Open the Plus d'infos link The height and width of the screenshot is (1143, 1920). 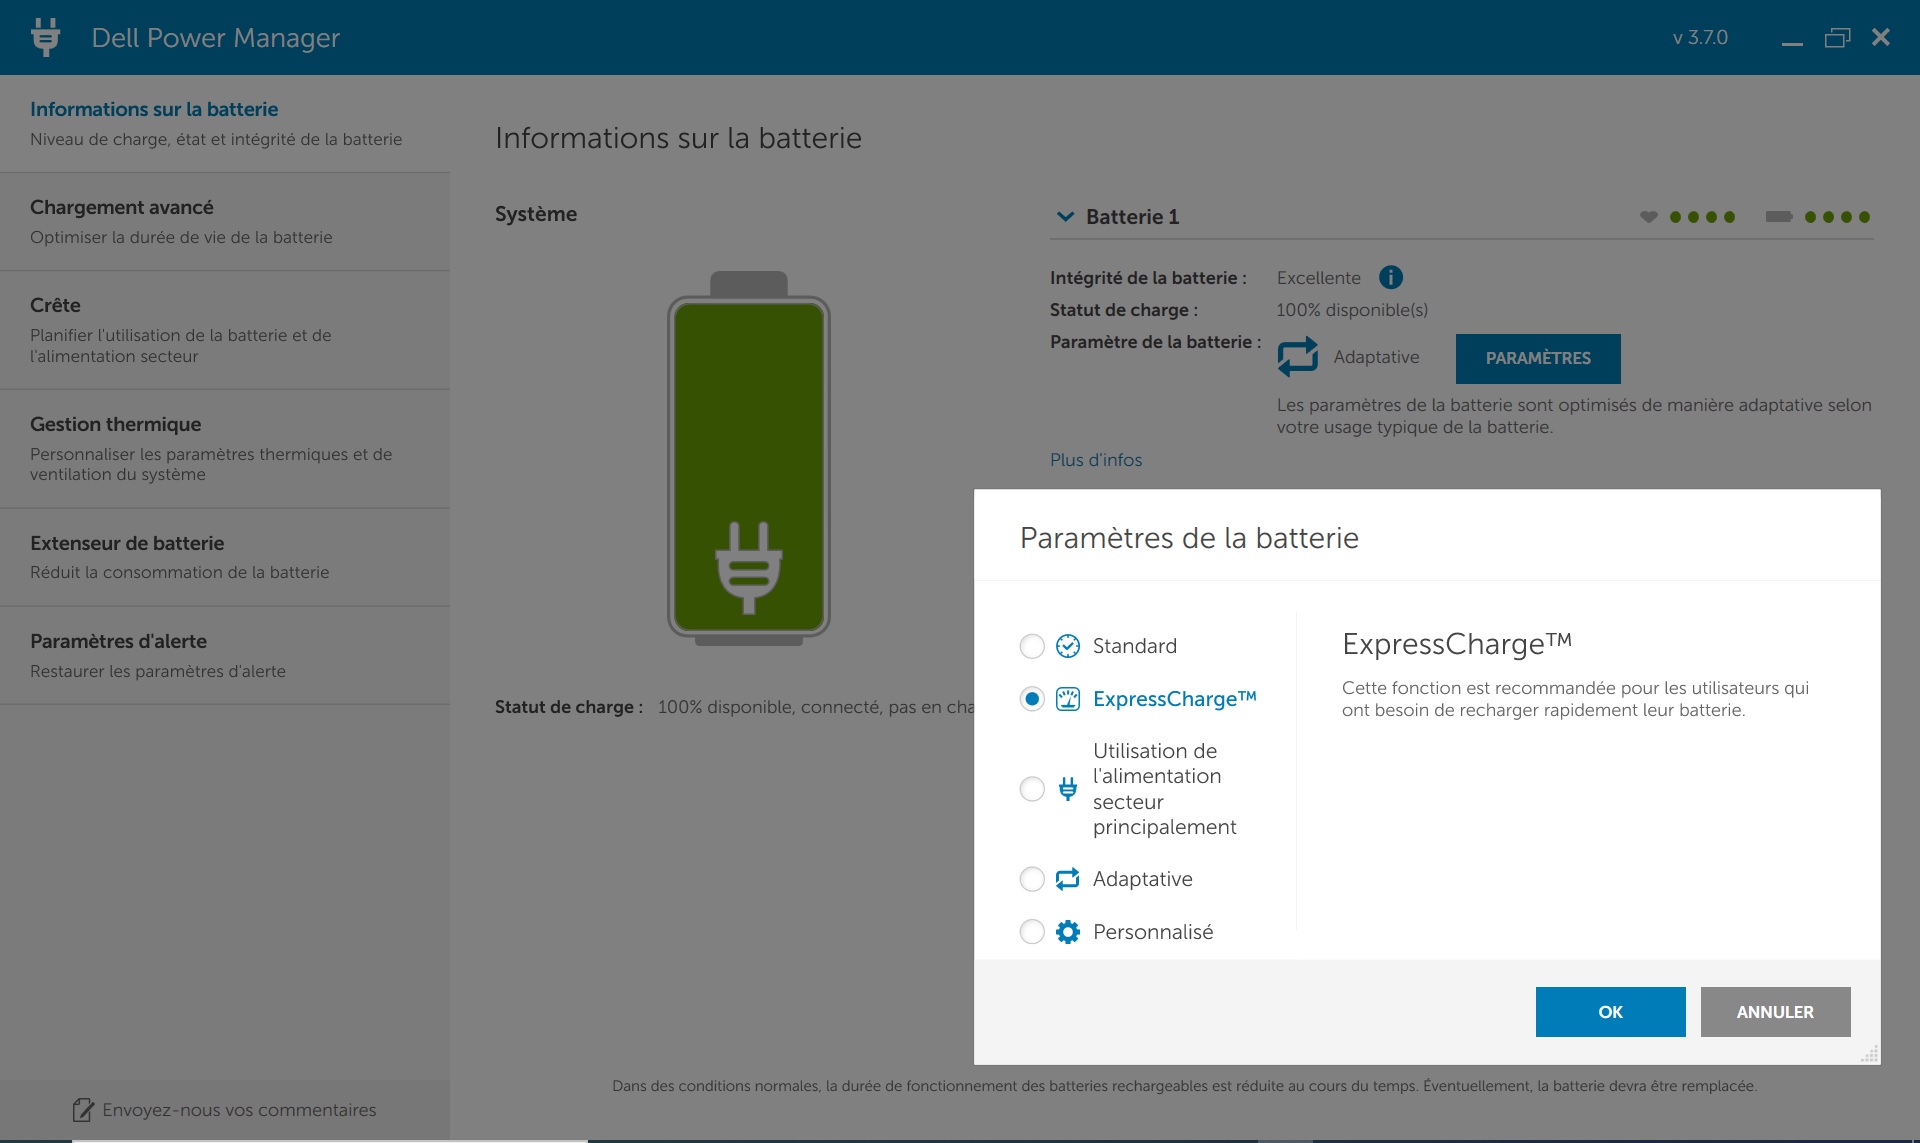[x=1096, y=460]
